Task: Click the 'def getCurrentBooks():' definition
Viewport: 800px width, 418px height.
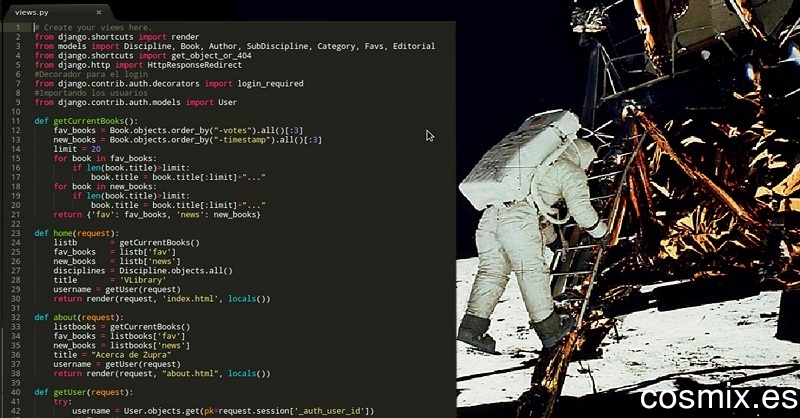Action: point(86,121)
